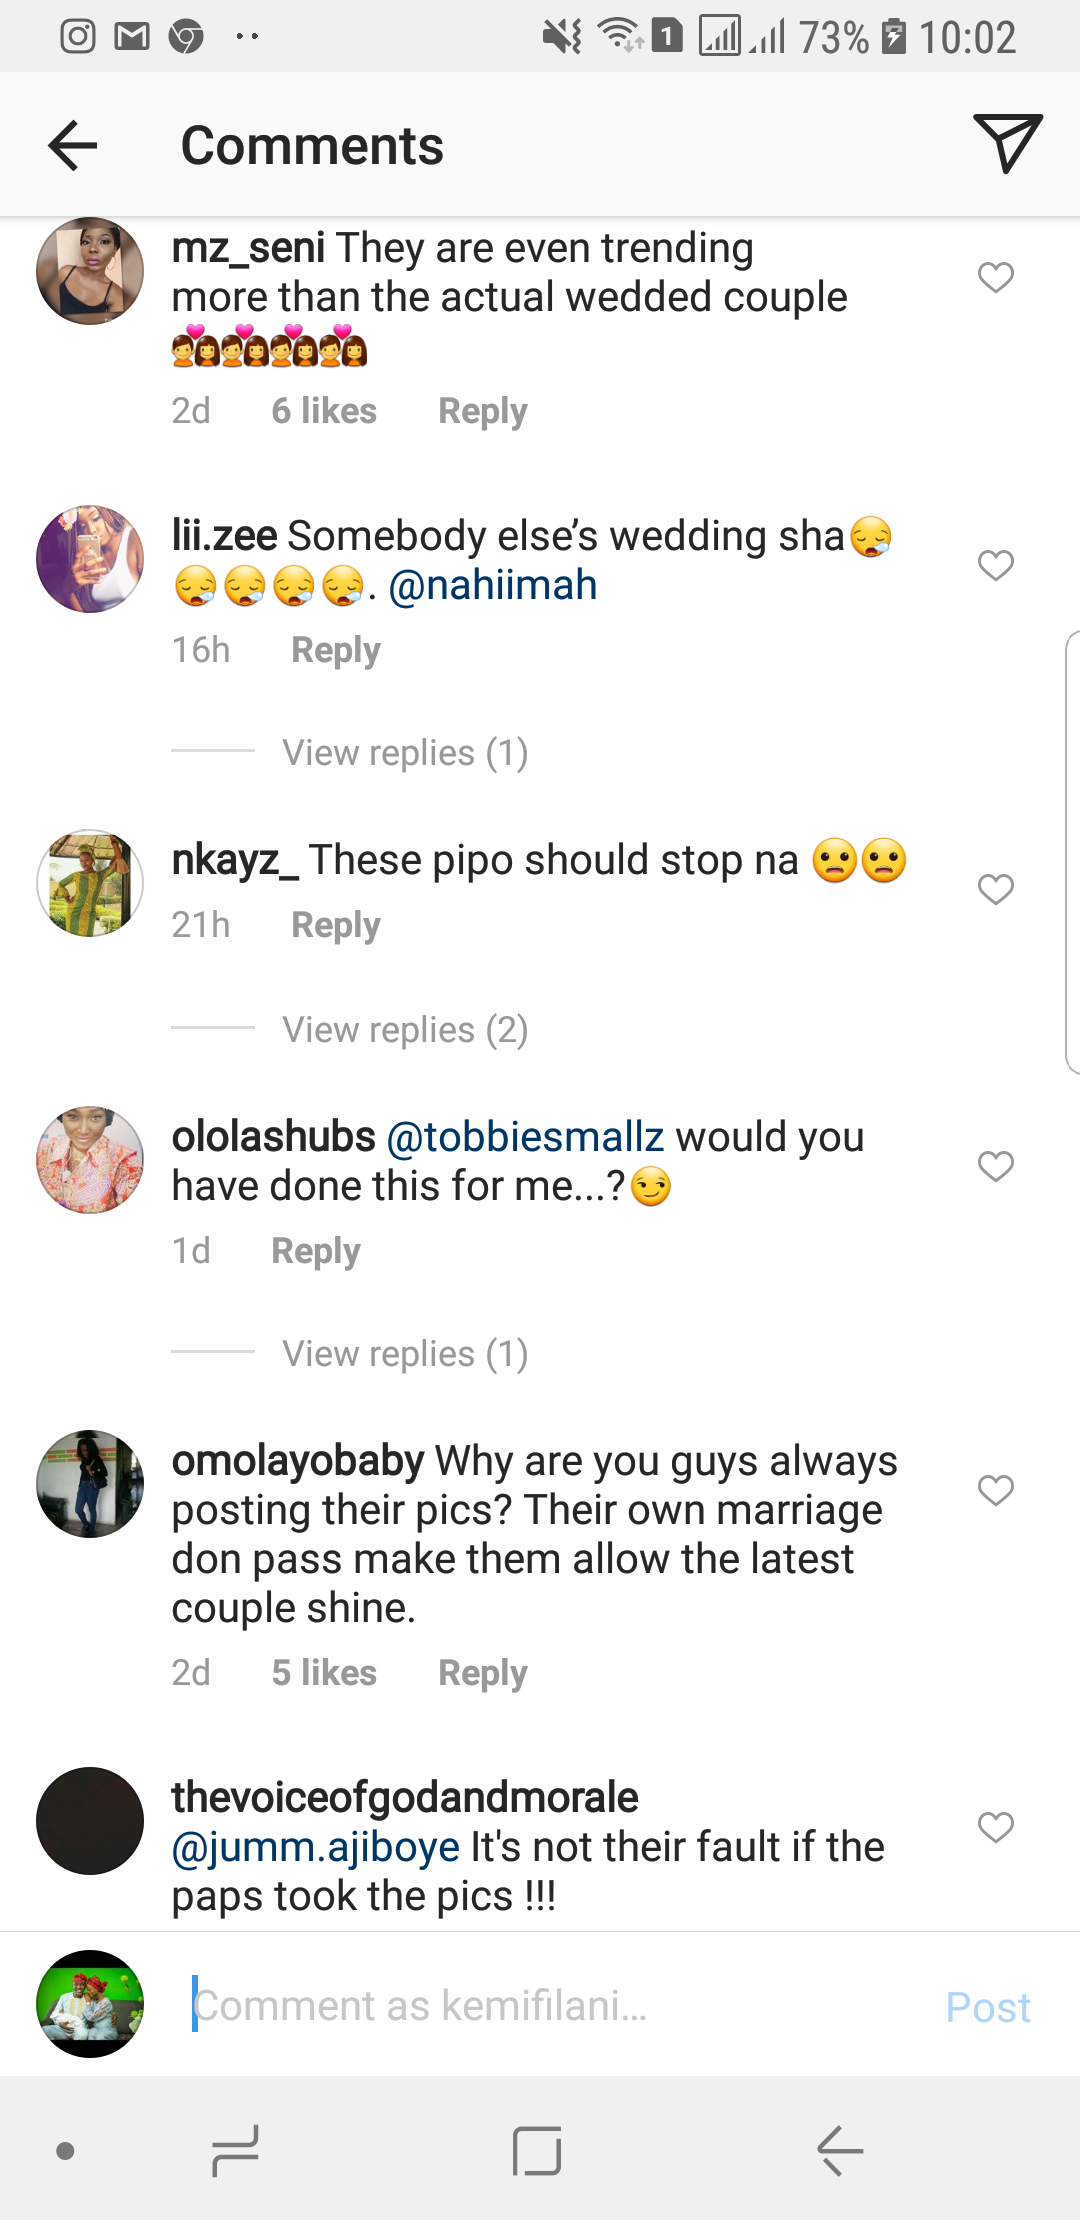This screenshot has width=1080, height=2220.
Task: Tap the Android recent apps icon
Action: pyautogui.click(x=236, y=2150)
